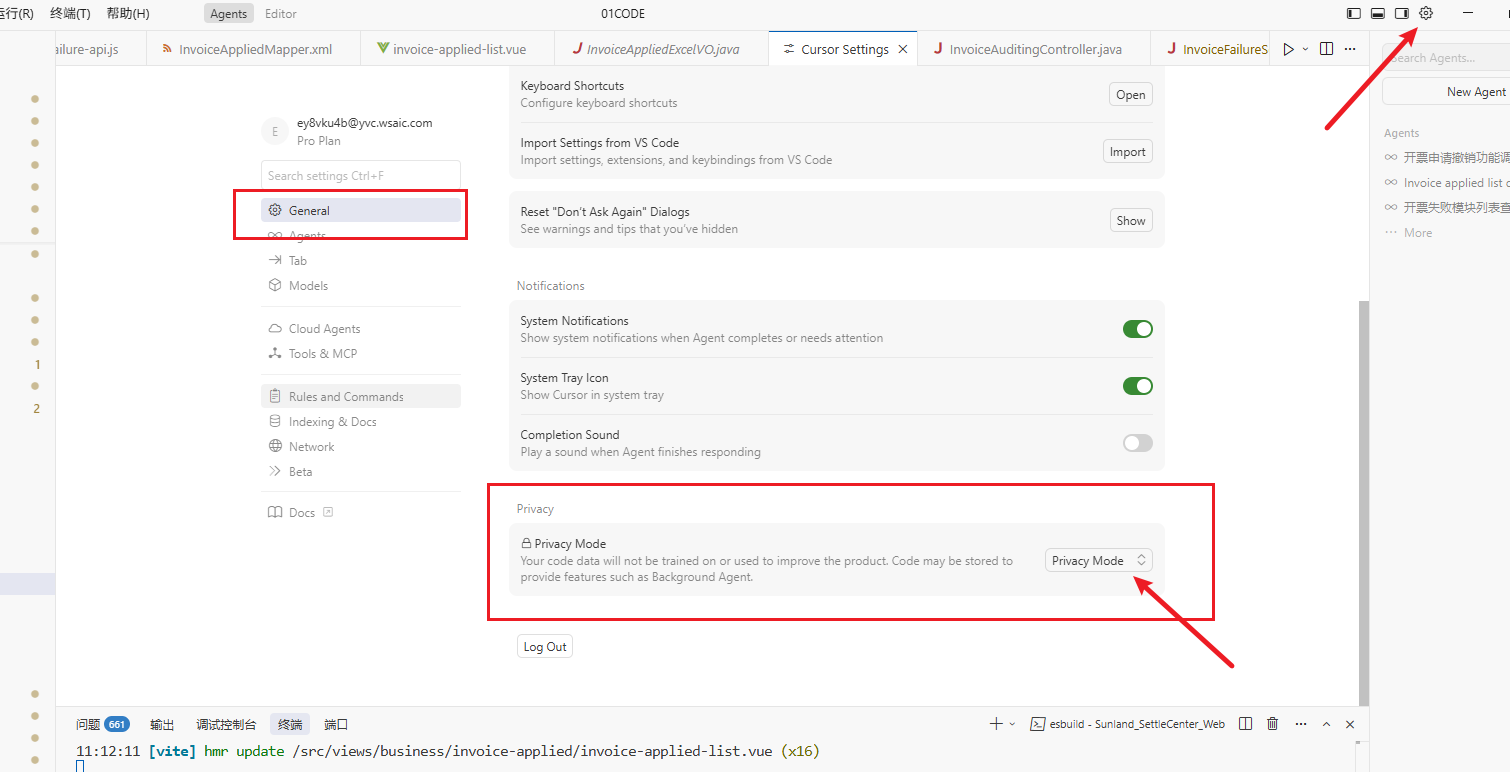Click the Log Out button
Image resolution: width=1510 pixels, height=772 pixels.
click(545, 646)
